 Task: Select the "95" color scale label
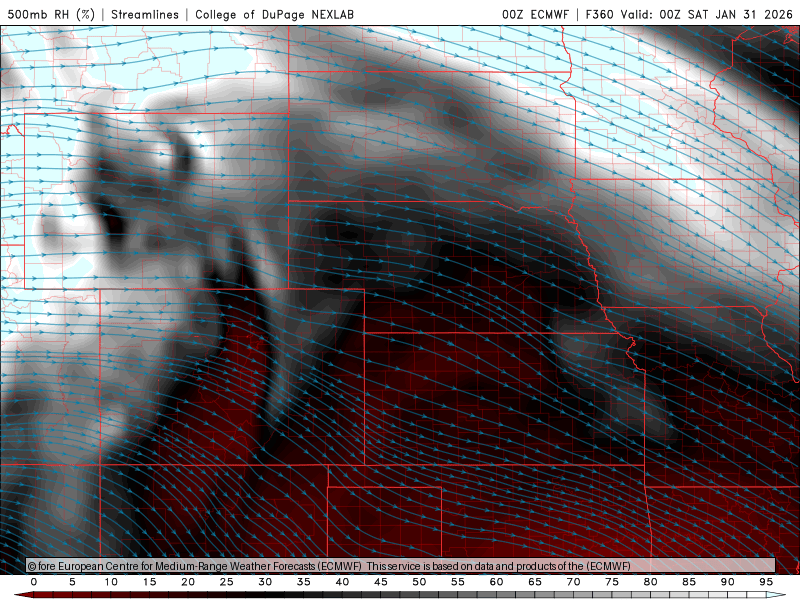(x=766, y=582)
